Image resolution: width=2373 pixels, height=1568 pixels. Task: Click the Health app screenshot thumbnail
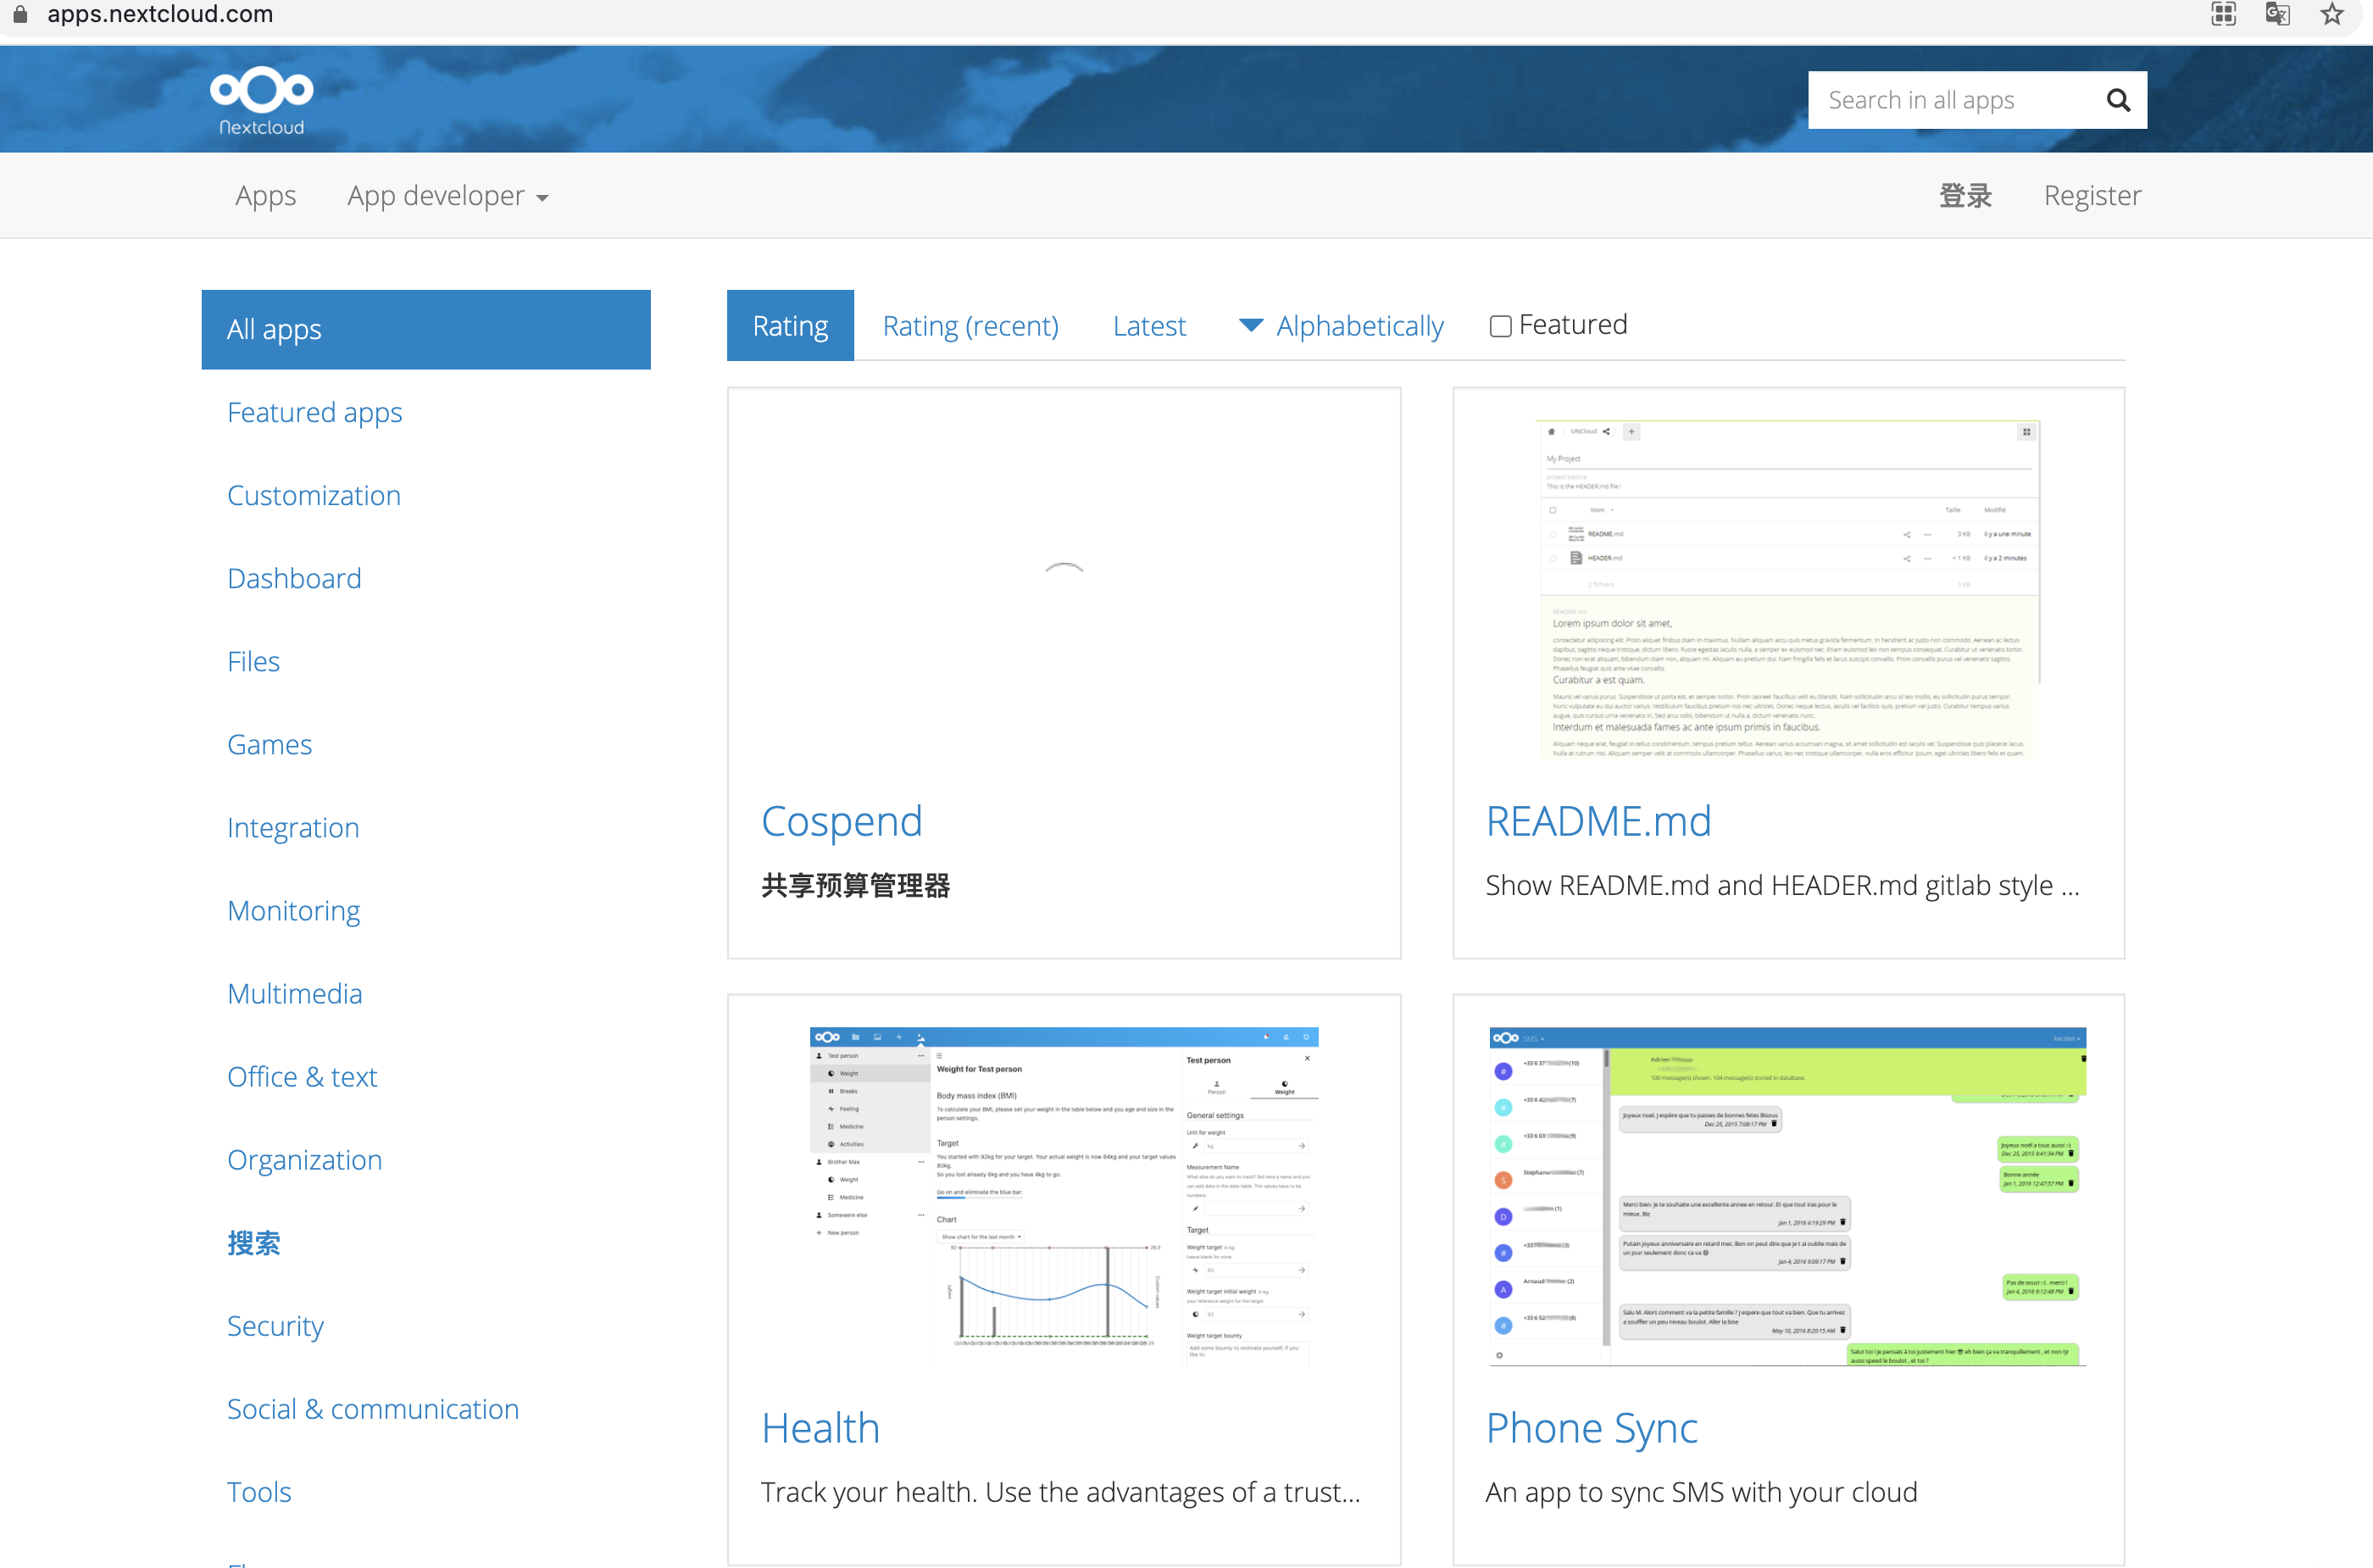click(x=1064, y=1195)
